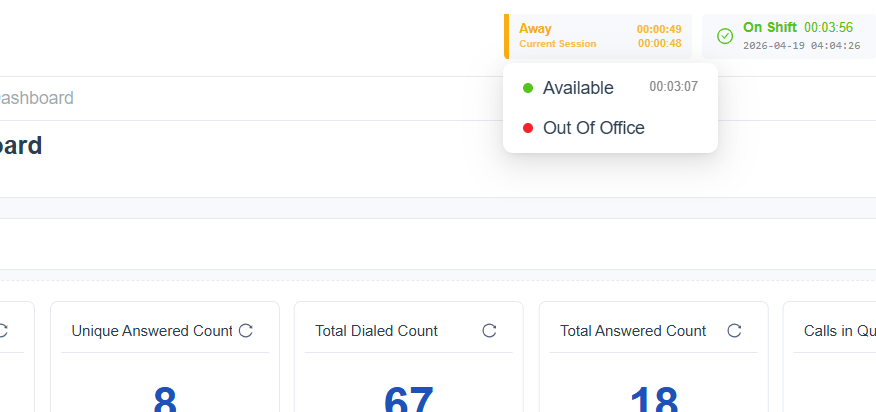Viewport: 876px width, 412px height.
Task: Click the On Shift checkmark icon
Action: pyautogui.click(x=725, y=36)
